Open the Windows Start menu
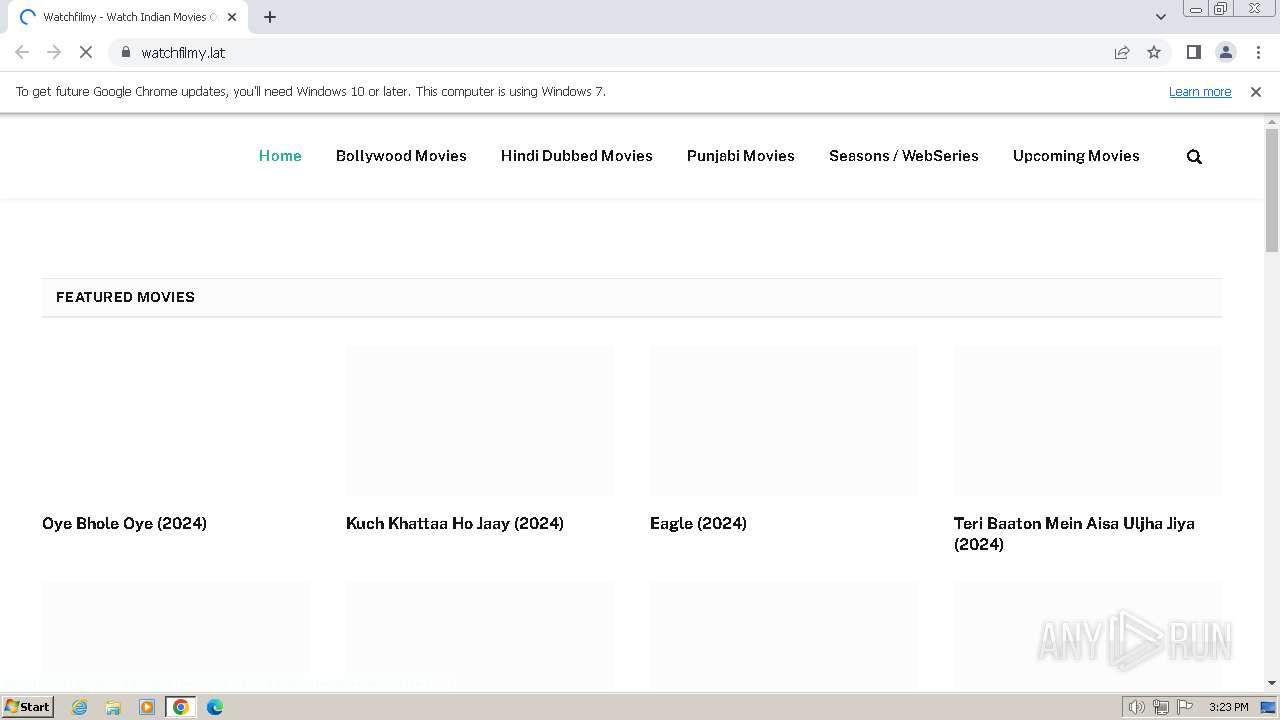Viewport: 1280px width, 720px height. coord(27,707)
